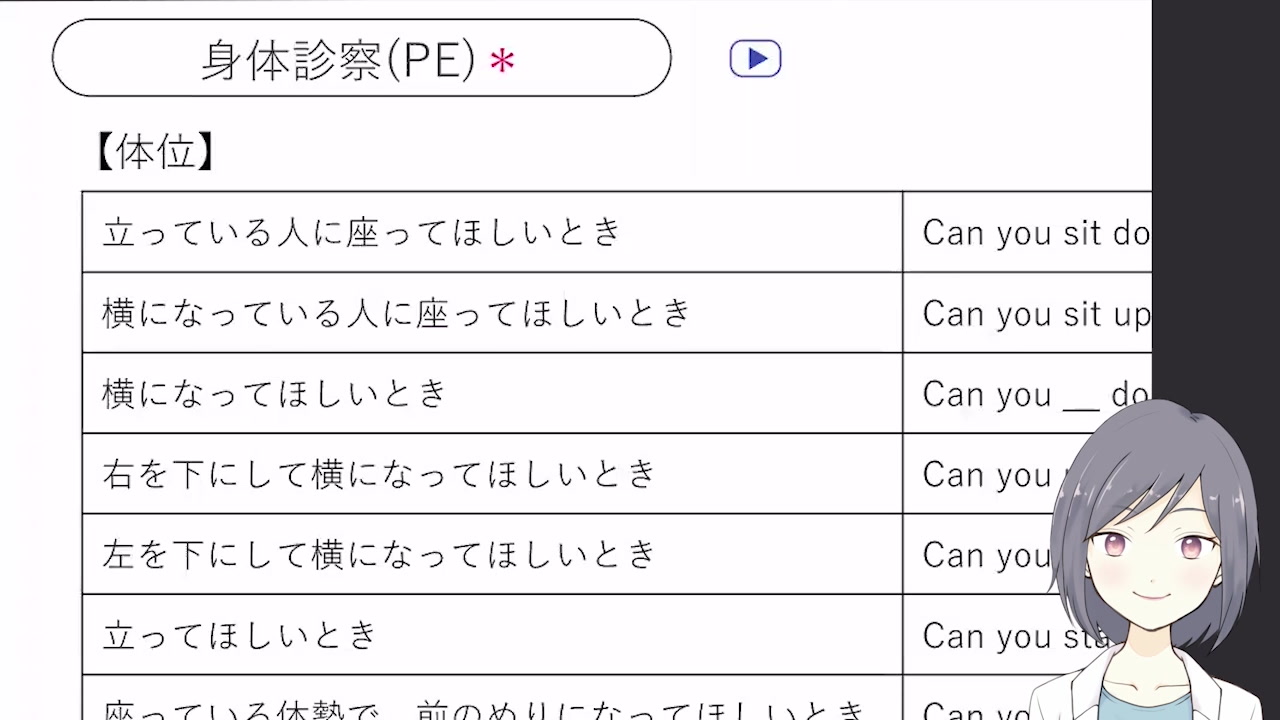Click the English cell in the bottom cut-off row
This screenshot has height=720, width=1280.
pyautogui.click(x=975, y=708)
